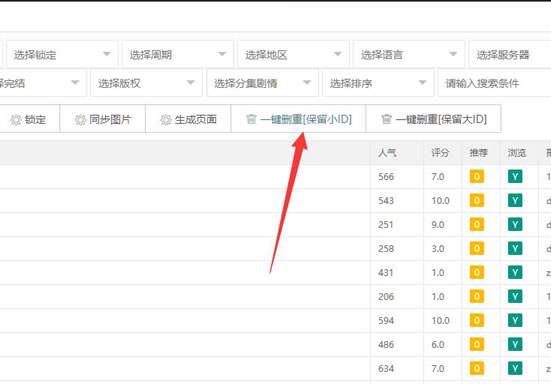Open the 选择排序 dropdown
551x384 pixels.
pos(378,83)
